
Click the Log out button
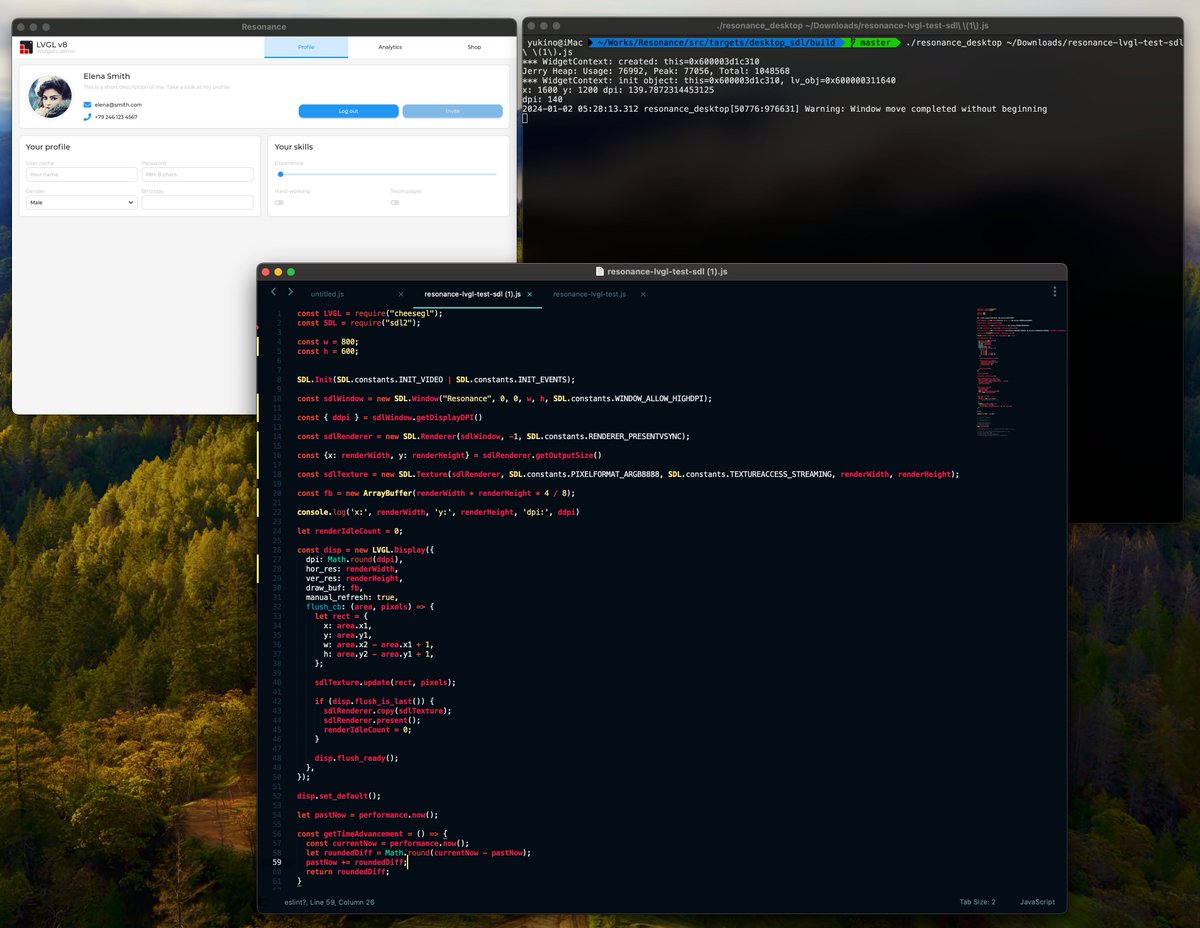point(347,111)
